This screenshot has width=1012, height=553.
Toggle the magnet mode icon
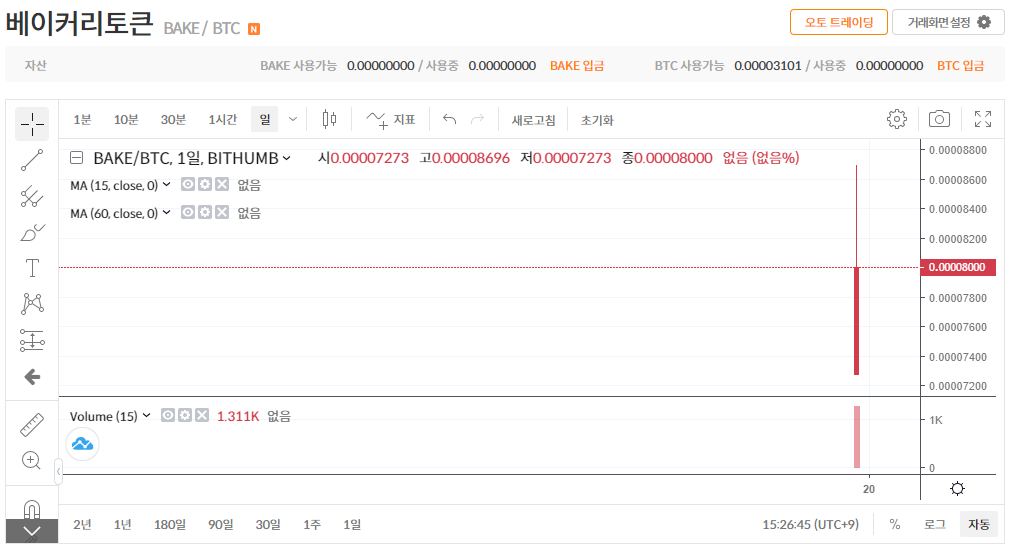(x=32, y=509)
